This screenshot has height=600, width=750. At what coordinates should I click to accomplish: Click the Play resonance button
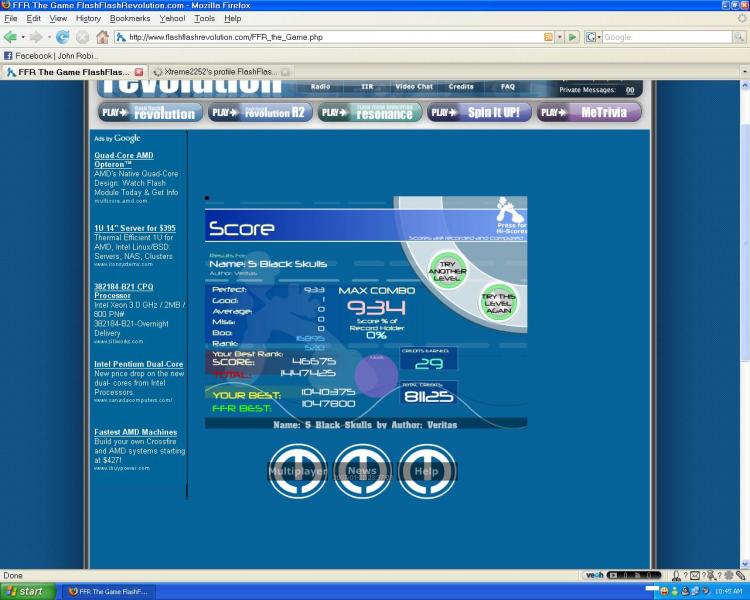click(x=369, y=112)
